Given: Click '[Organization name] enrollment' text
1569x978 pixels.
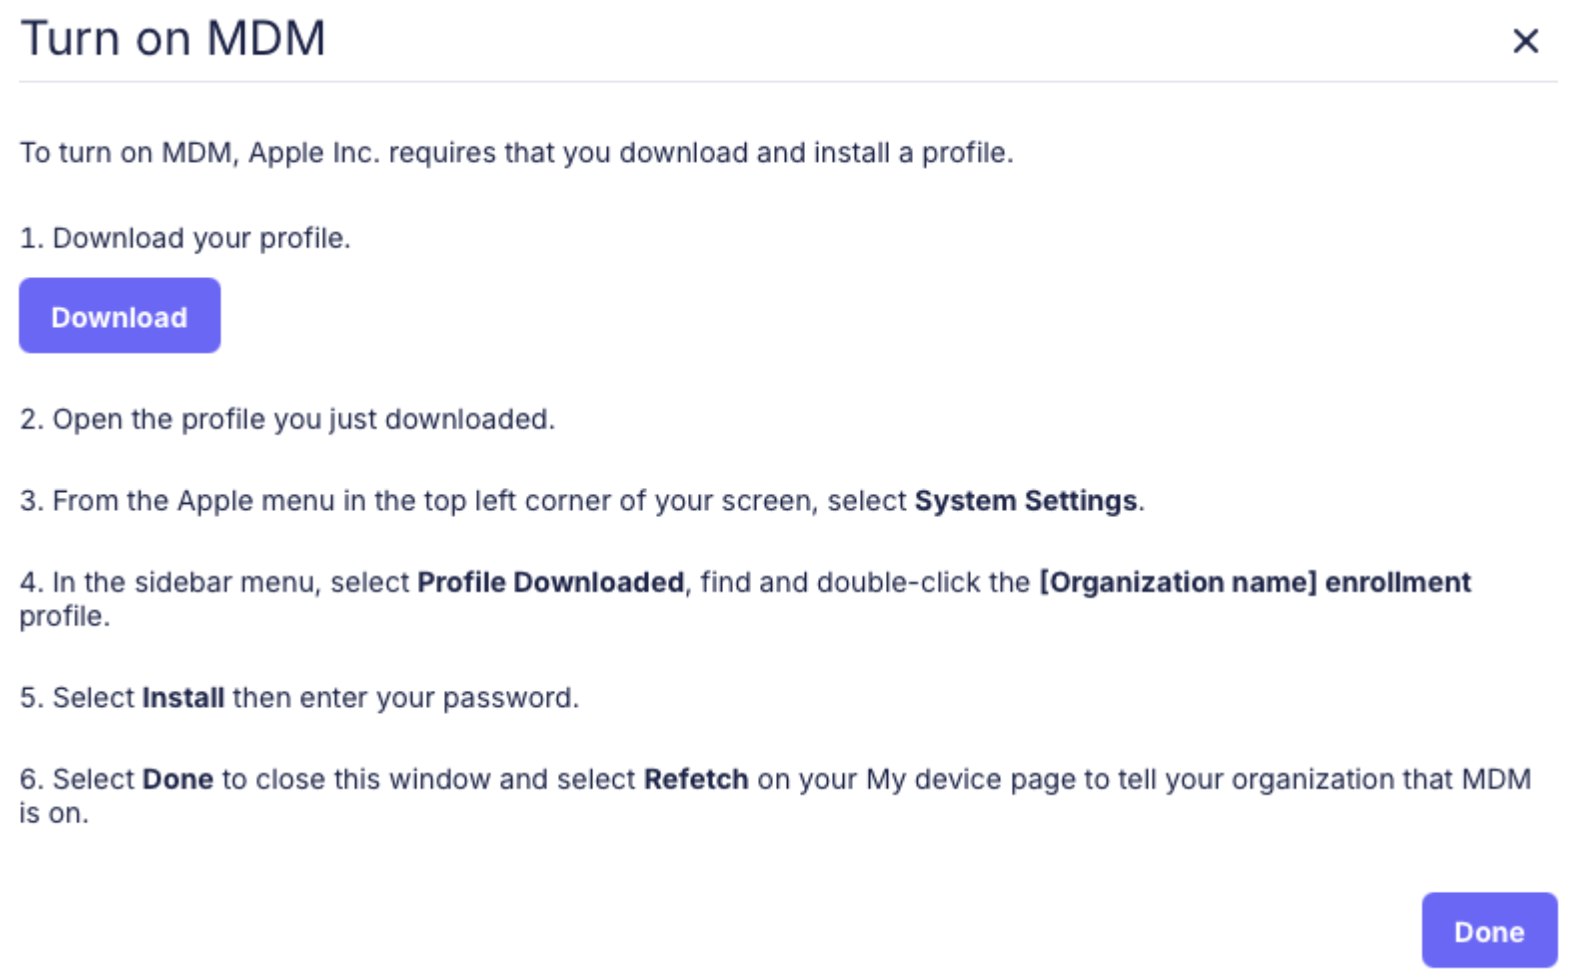Looking at the screenshot, I should click(1255, 582).
